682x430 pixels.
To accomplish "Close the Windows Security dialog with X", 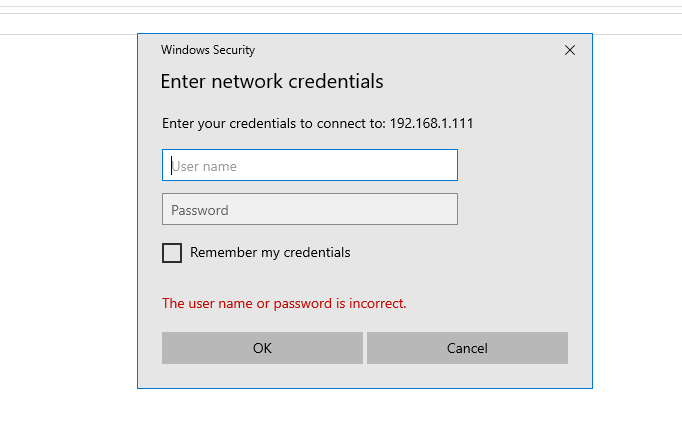I will click(570, 50).
